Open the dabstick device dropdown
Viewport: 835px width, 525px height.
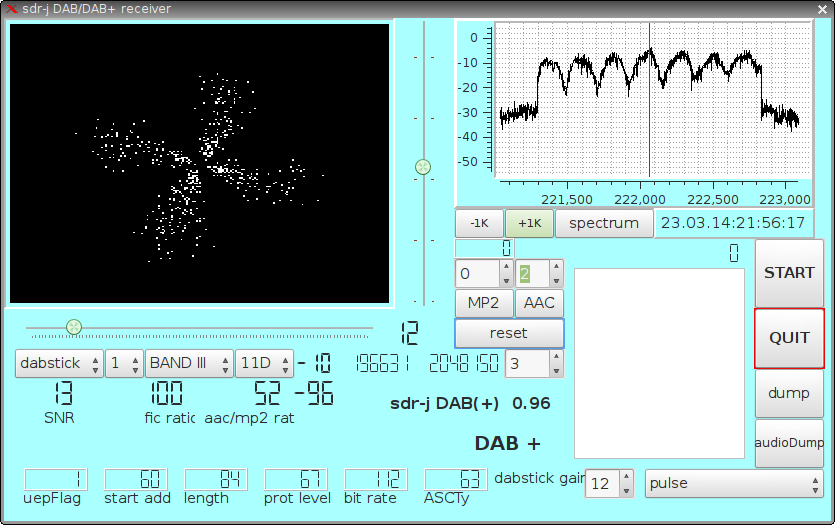pyautogui.click(x=59, y=364)
